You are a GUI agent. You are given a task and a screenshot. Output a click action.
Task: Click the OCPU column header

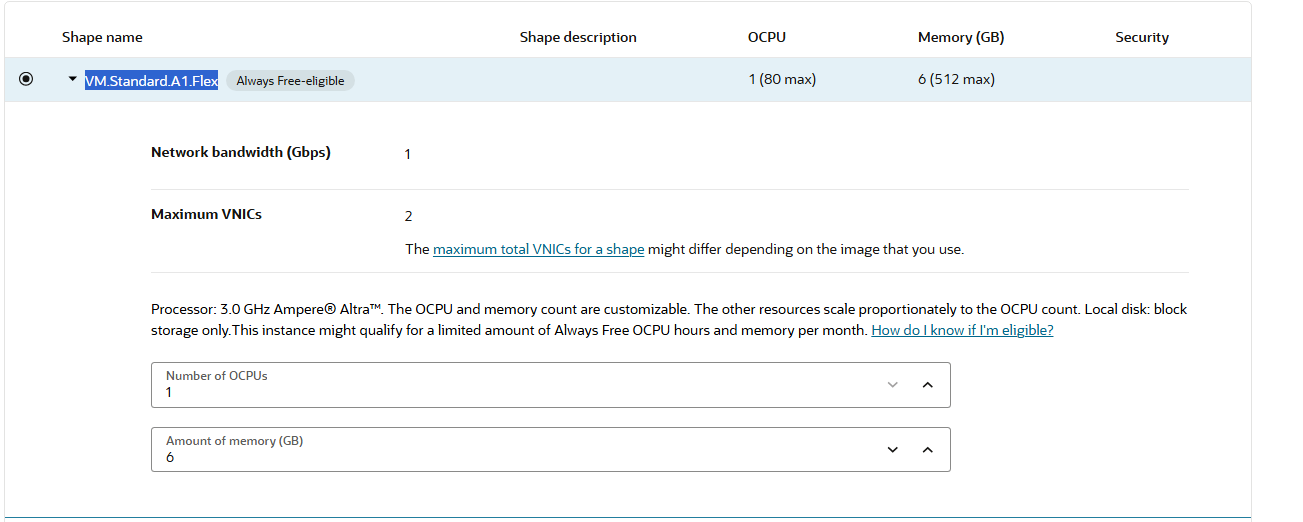coord(767,37)
